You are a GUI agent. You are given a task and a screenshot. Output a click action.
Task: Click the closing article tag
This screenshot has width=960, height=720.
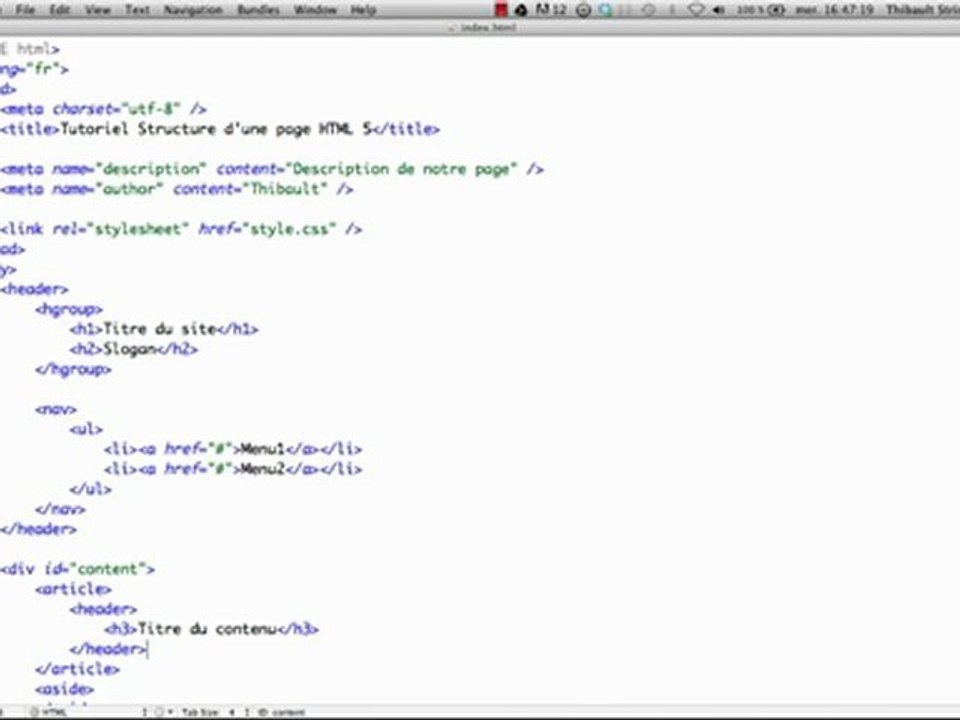tap(77, 669)
